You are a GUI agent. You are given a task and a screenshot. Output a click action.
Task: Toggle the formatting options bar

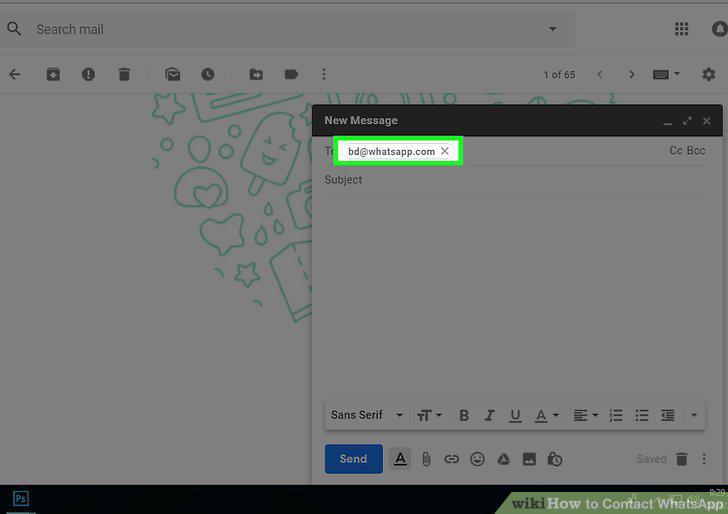pos(400,459)
